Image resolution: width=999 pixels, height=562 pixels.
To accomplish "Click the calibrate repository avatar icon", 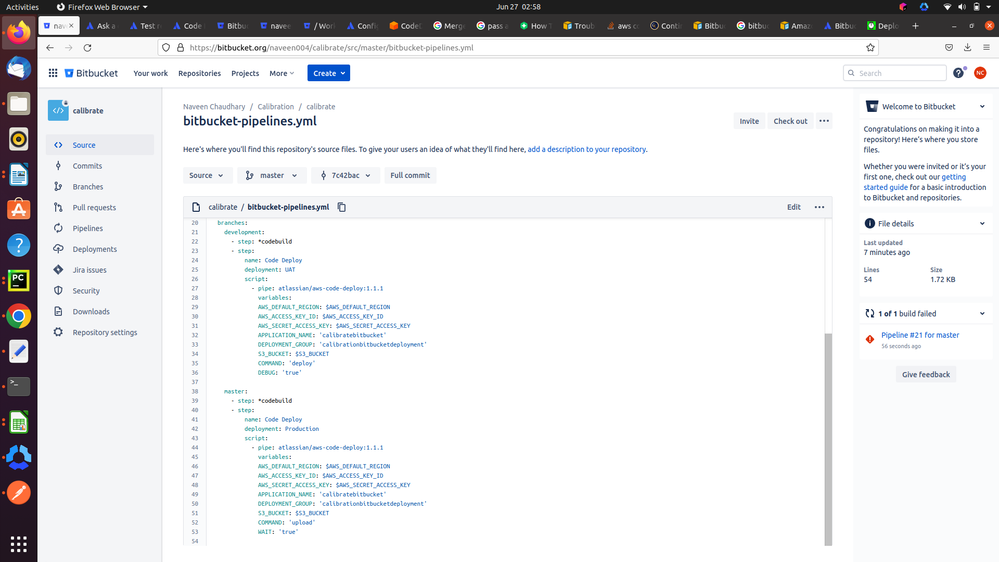I will (58, 110).
